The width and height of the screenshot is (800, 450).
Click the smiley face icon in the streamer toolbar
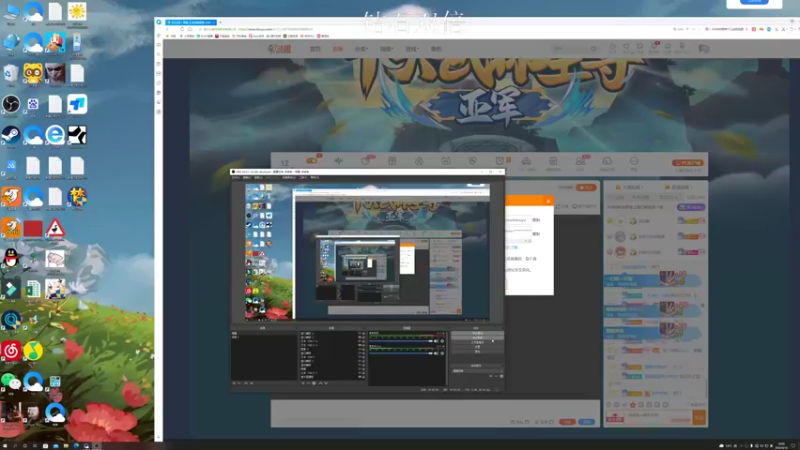click(x=634, y=161)
